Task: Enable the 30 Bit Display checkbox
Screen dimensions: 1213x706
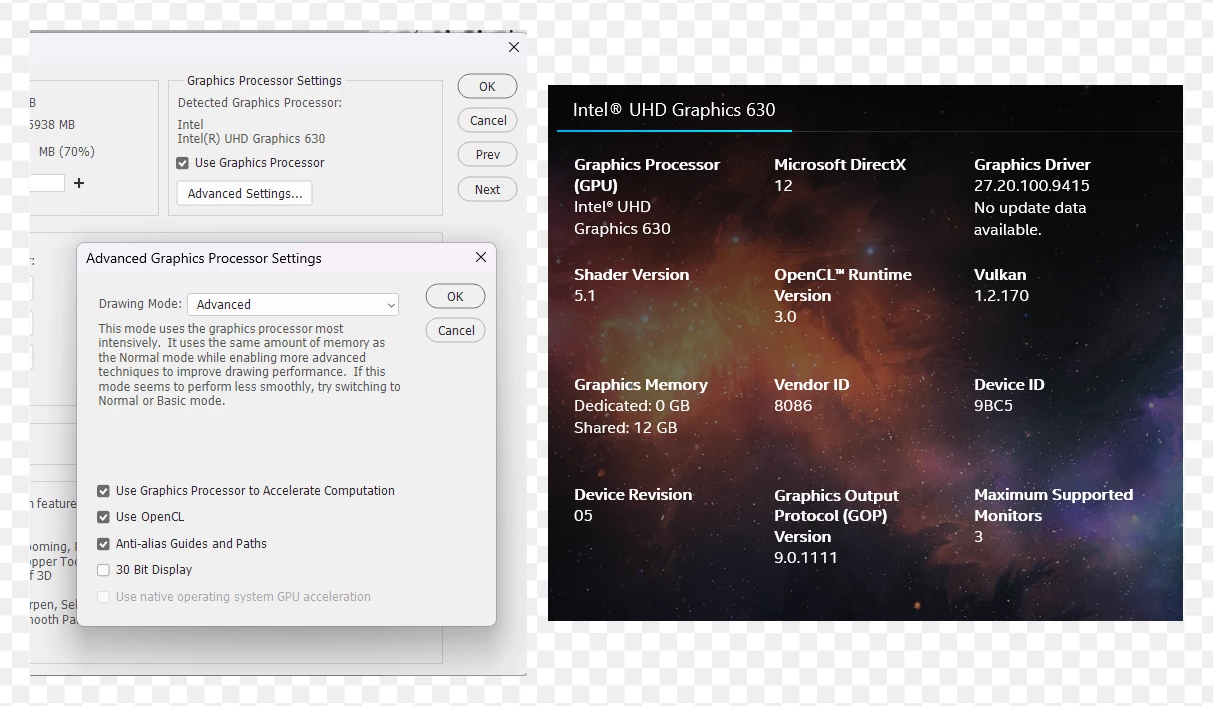Action: [103, 570]
